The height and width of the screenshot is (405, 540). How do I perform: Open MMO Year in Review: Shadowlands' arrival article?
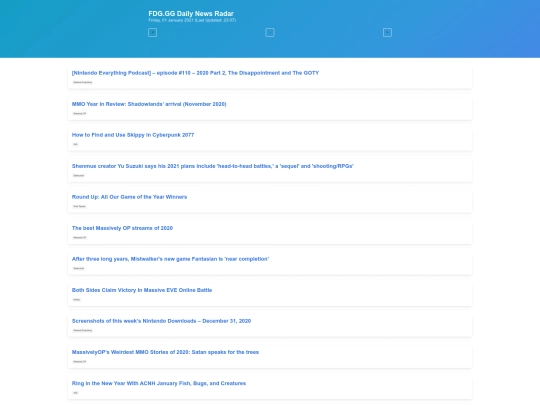coord(149,104)
